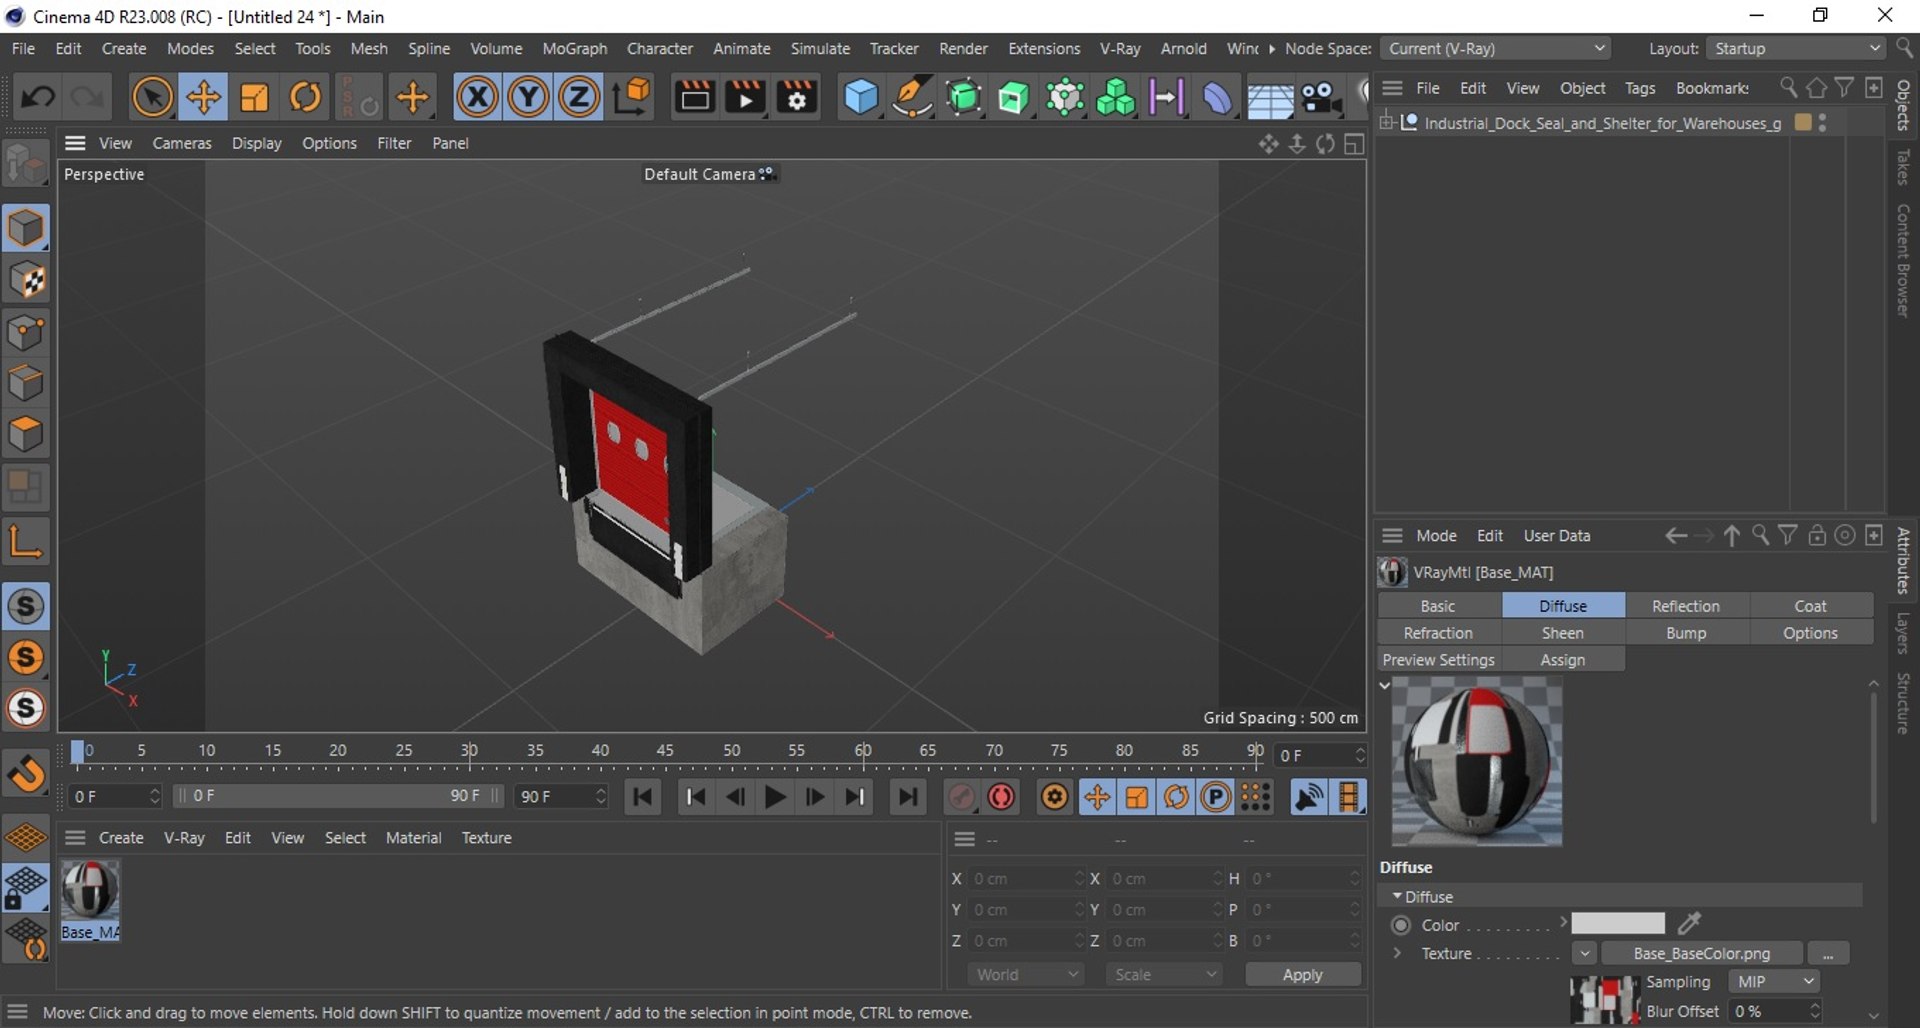Go to start of timeline

click(643, 797)
